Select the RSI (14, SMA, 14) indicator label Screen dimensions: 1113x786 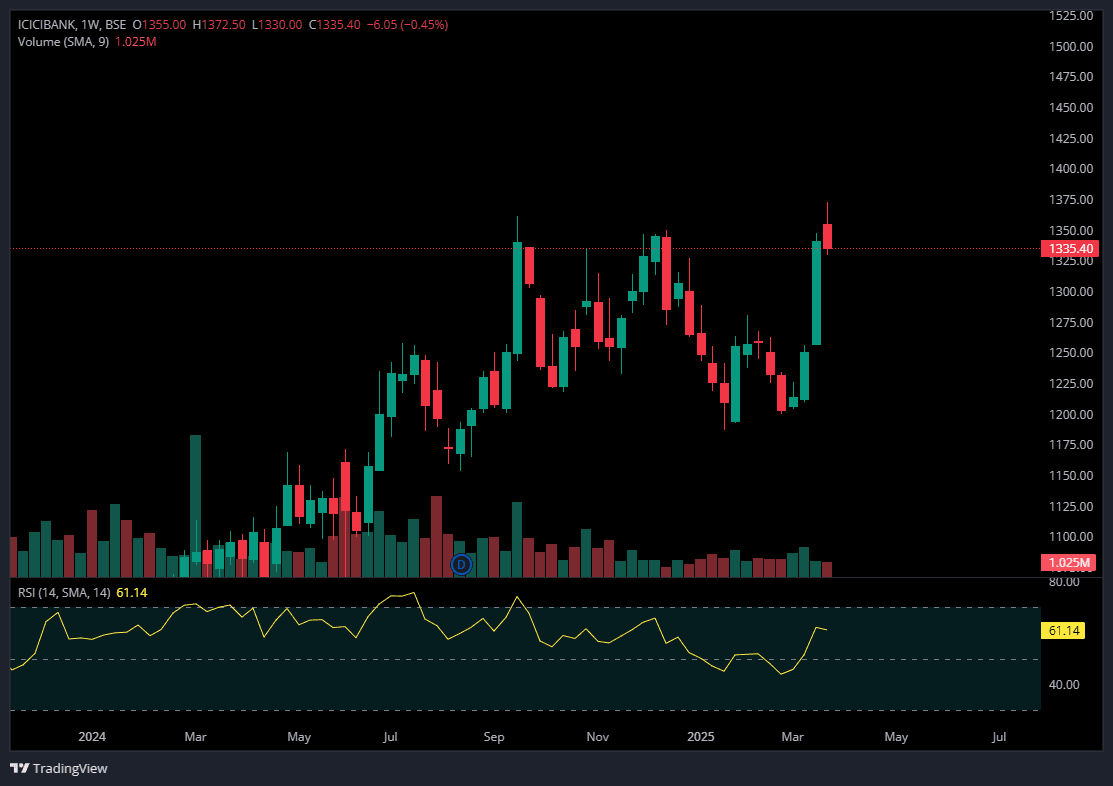pos(64,592)
